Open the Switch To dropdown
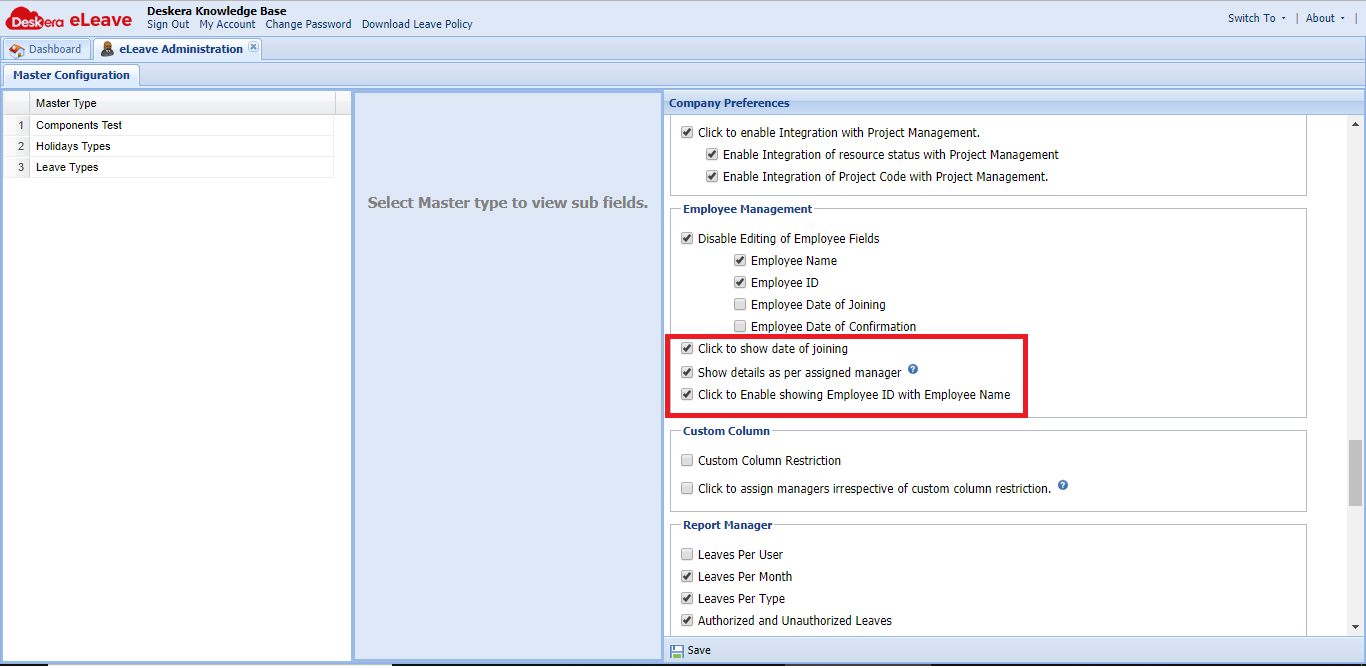Image resolution: width=1366 pixels, height=668 pixels. (1257, 18)
